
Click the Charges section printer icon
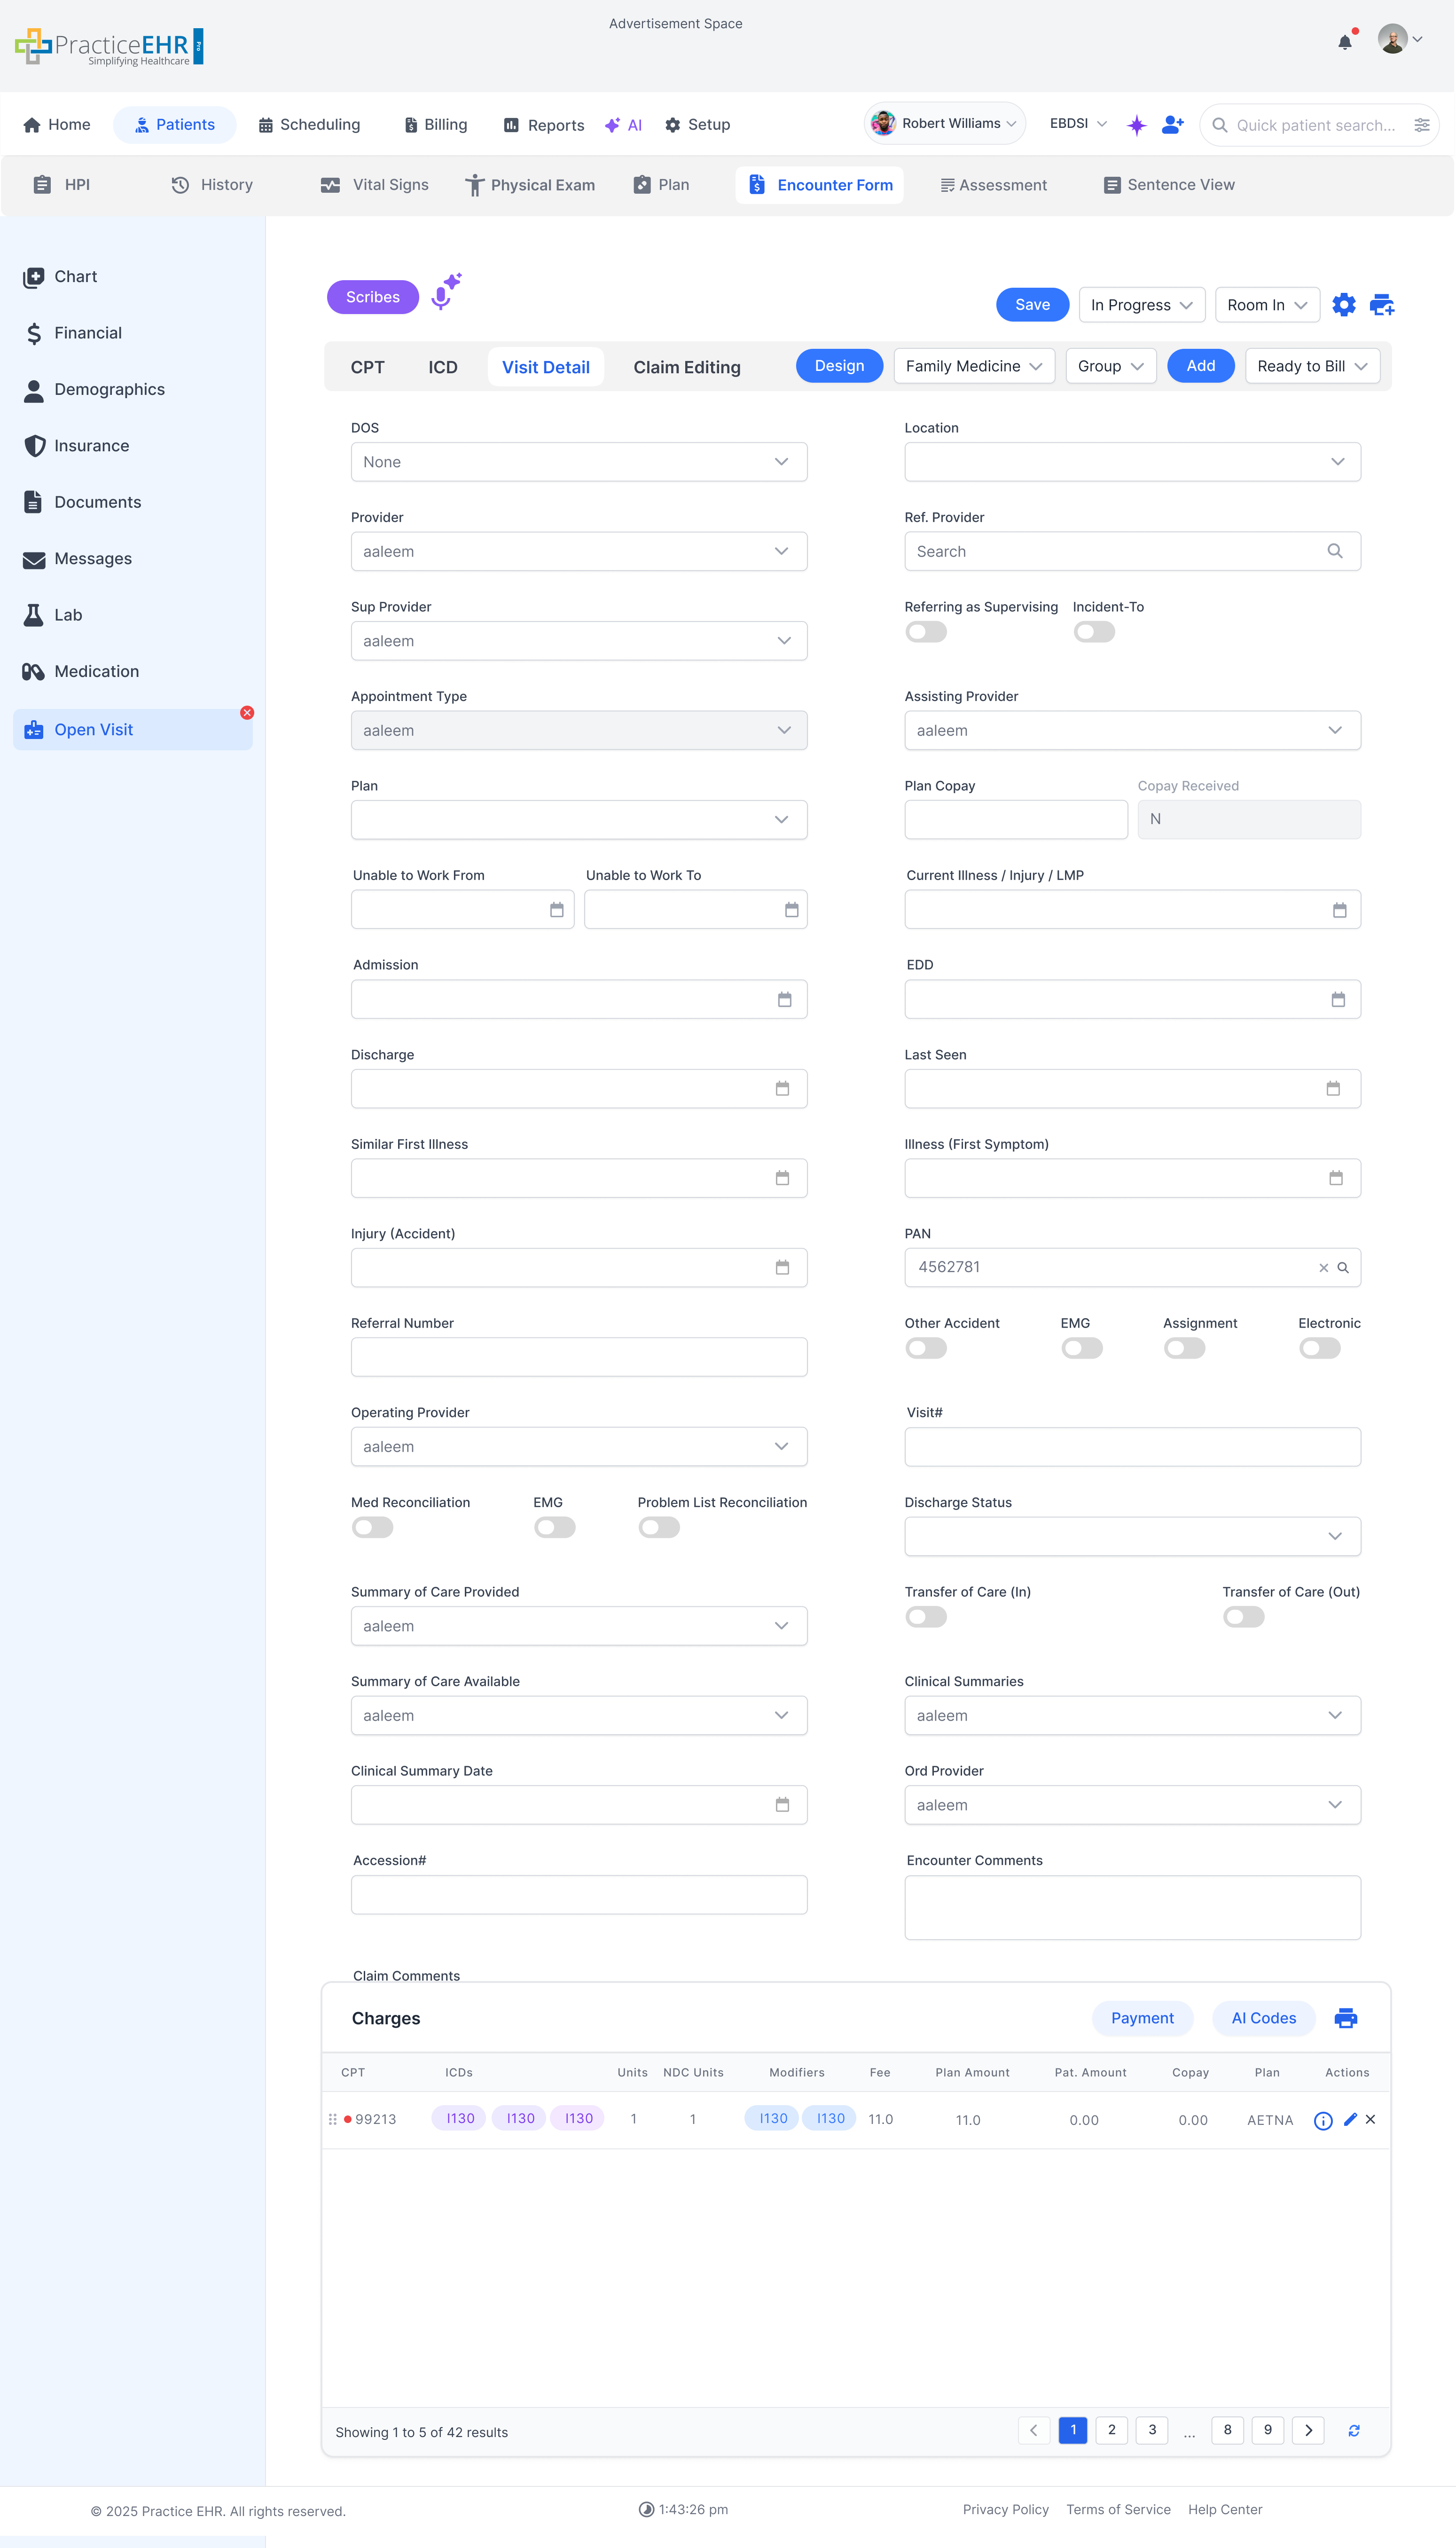(1346, 2018)
